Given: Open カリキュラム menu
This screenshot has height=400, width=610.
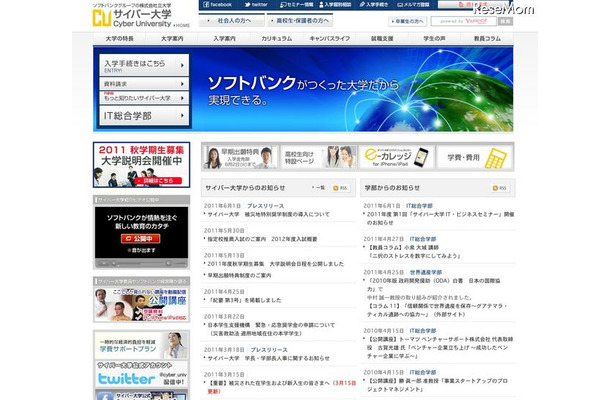Looking at the screenshot, I should 277,39.
